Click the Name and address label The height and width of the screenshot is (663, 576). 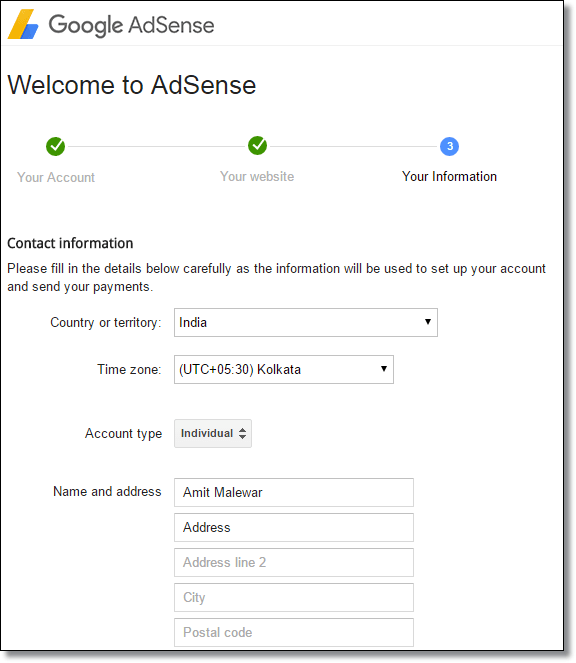[107, 491]
